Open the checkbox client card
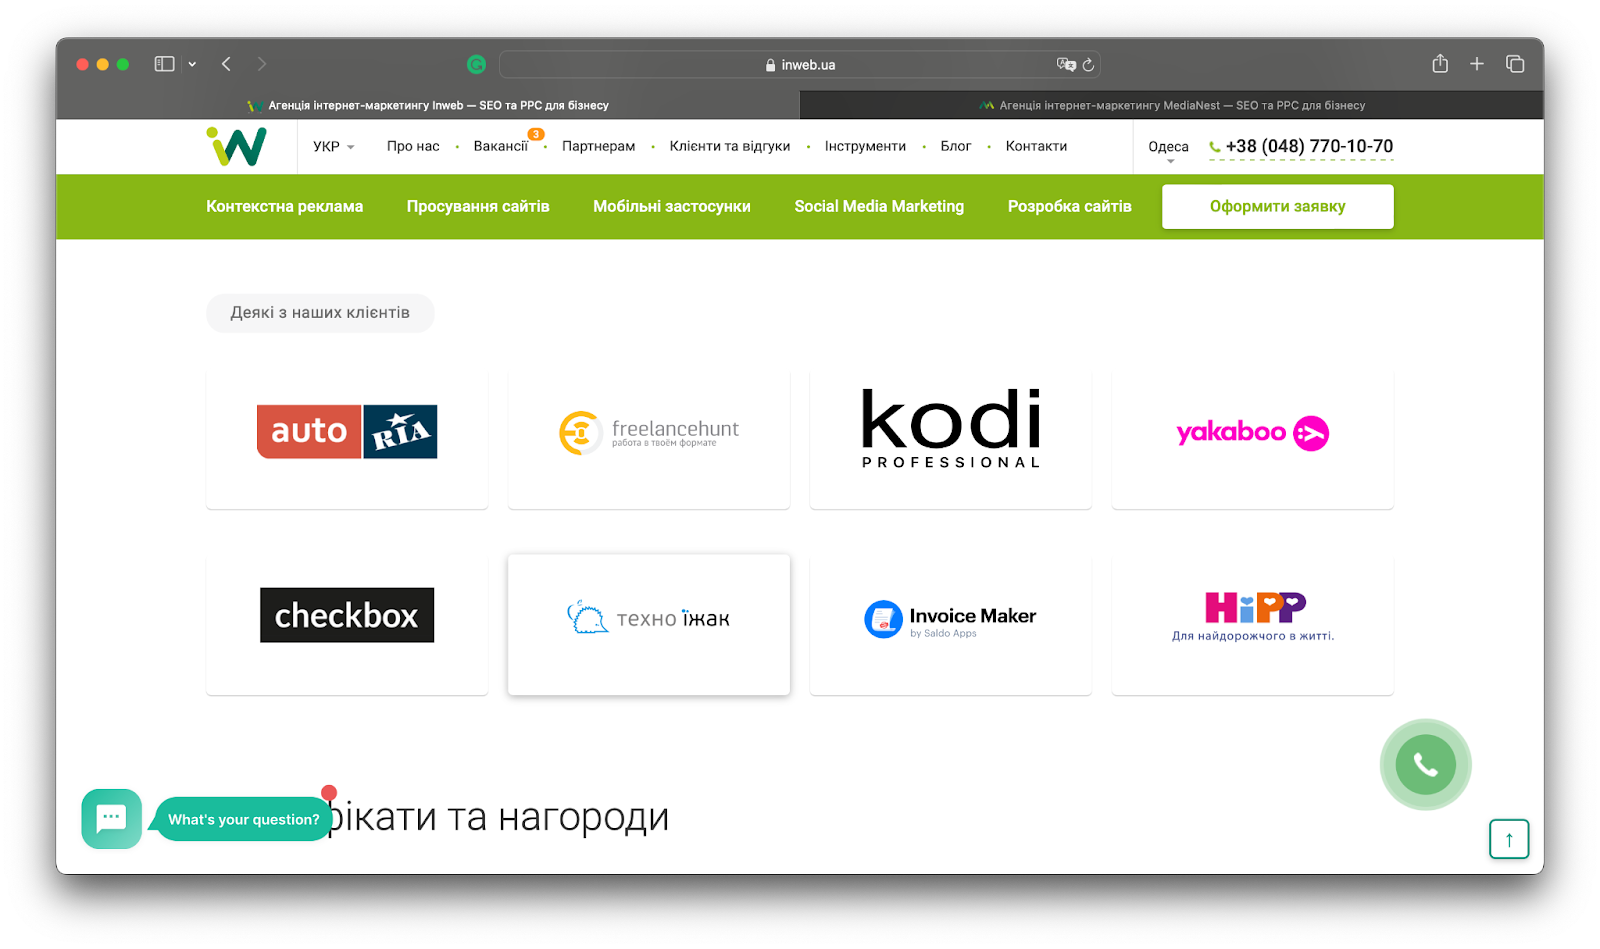Screen dimensions: 1600x949 [x=347, y=625]
